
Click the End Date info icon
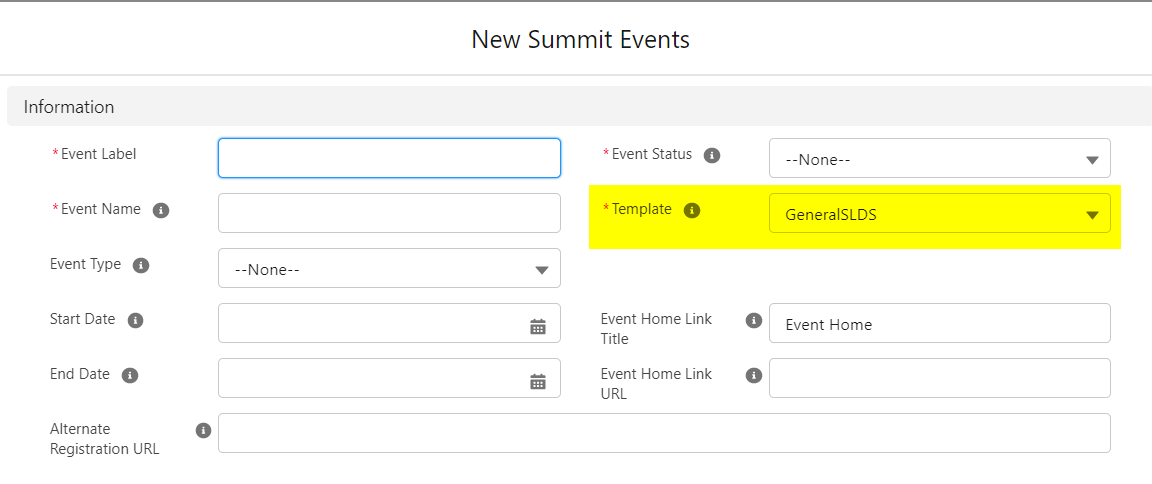click(130, 375)
